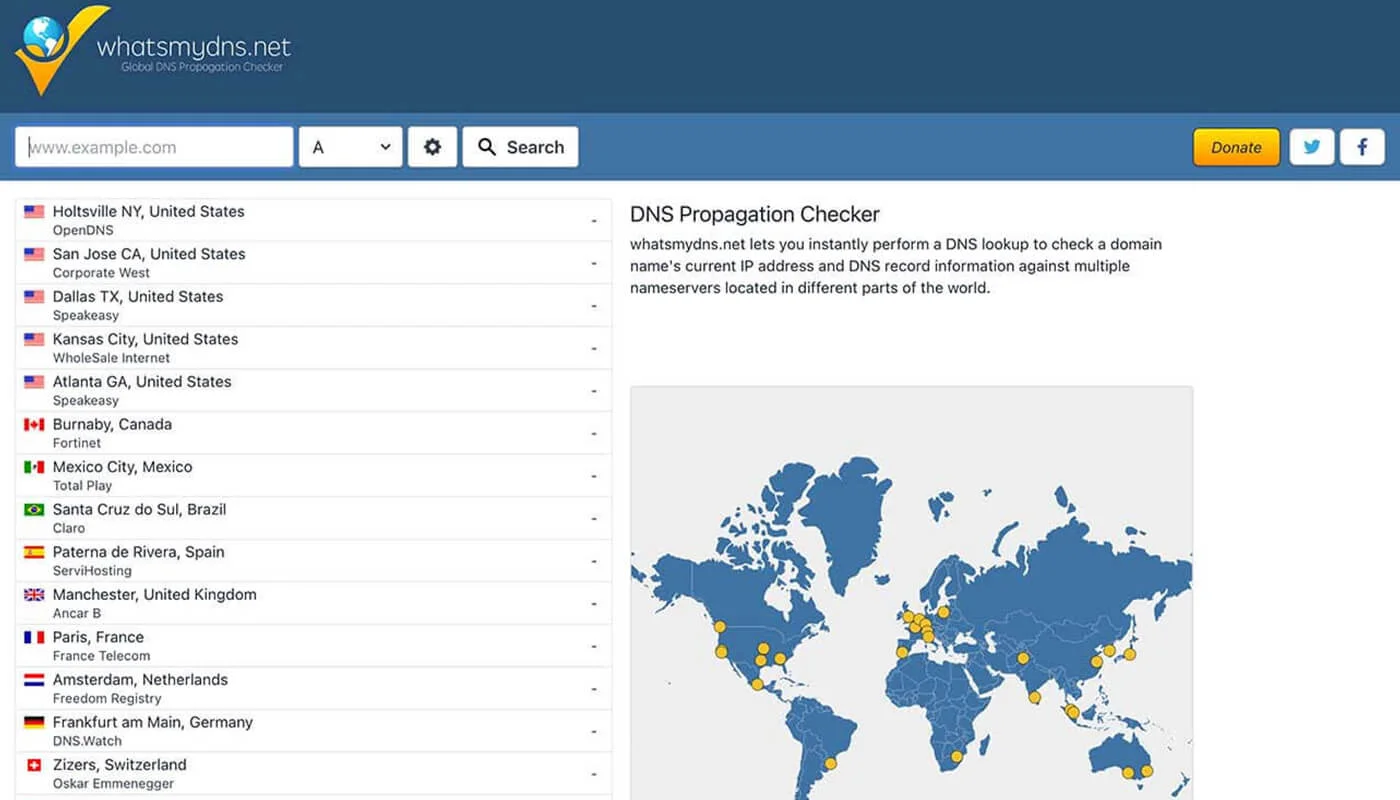The image size is (1400, 800).
Task: Select the San Jose CA Corporate West row
Action: click(313, 263)
